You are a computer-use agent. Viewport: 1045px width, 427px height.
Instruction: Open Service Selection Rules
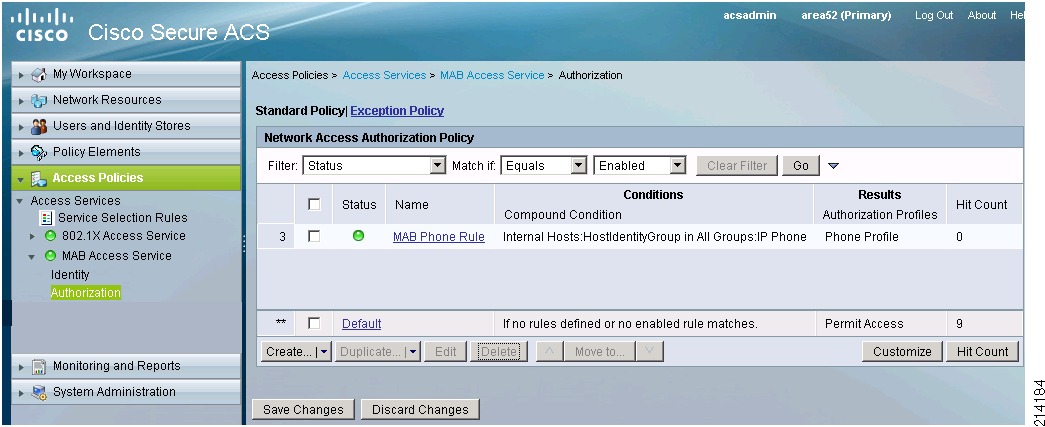pos(123,218)
